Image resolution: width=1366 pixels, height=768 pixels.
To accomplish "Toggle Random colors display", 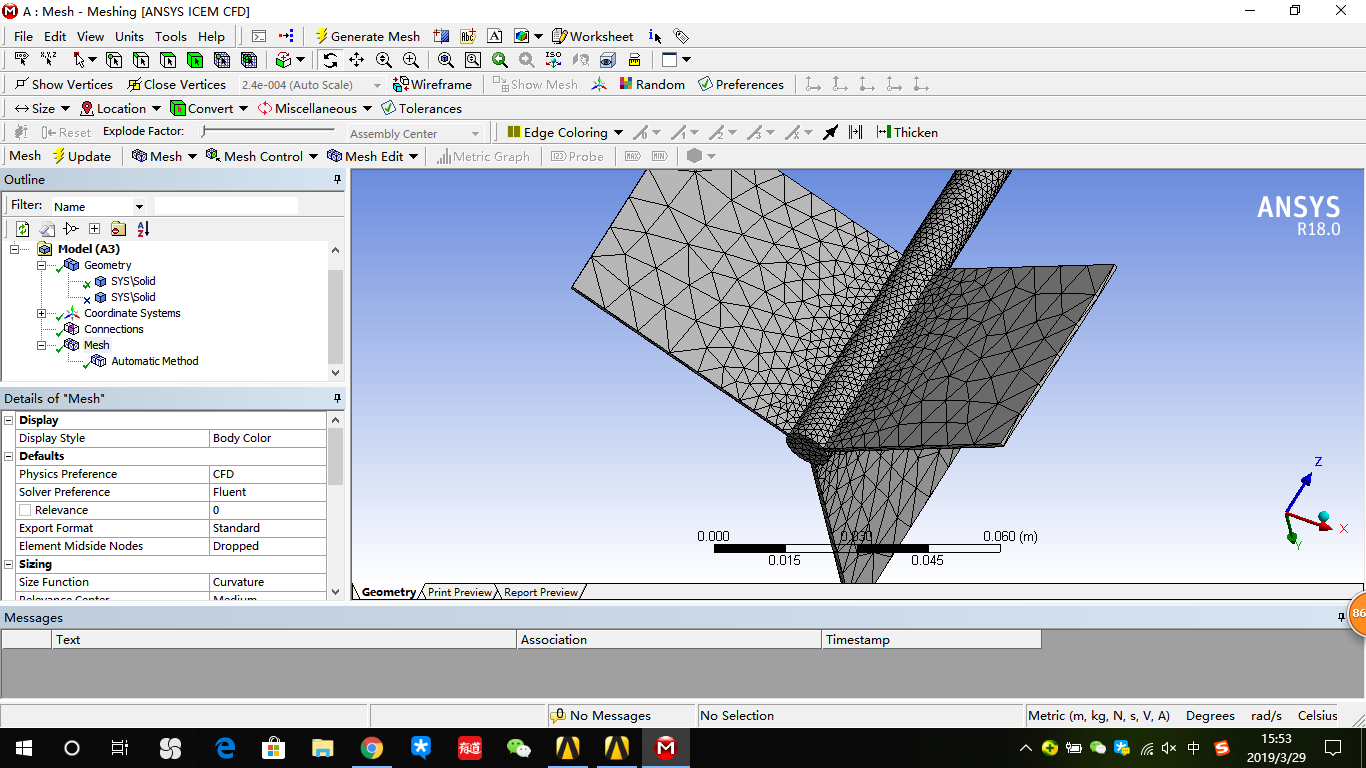I will click(x=652, y=84).
